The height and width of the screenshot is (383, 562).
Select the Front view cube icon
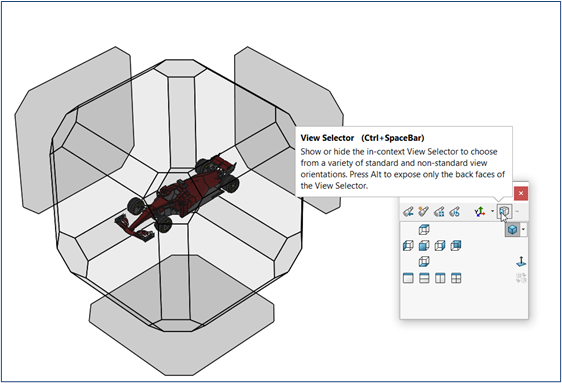point(424,246)
